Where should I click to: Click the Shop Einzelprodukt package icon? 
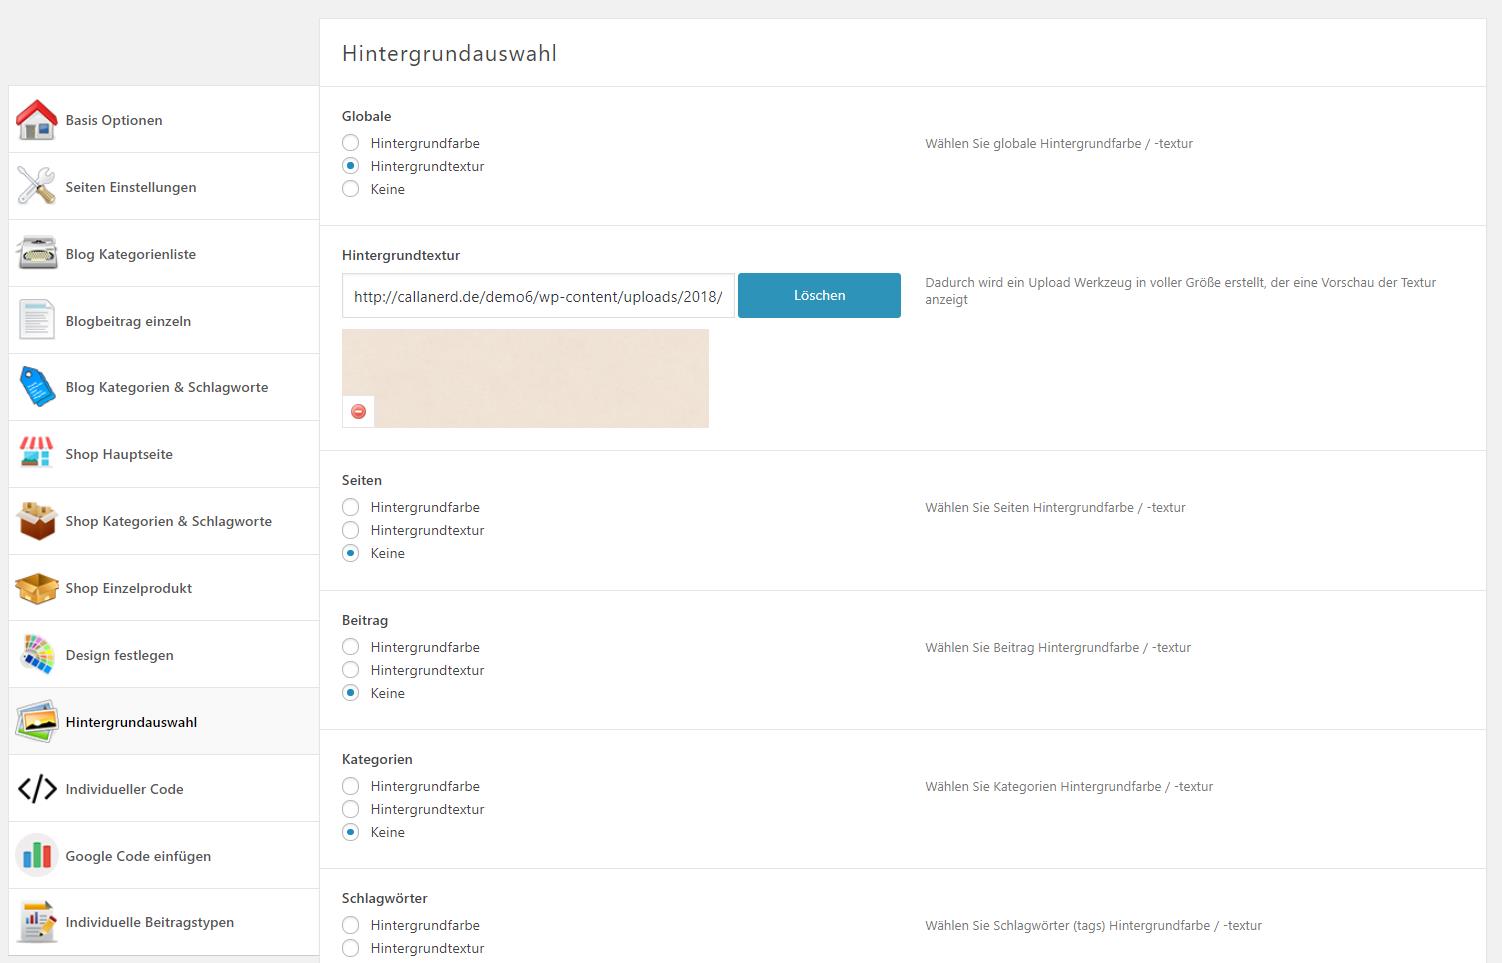37,588
